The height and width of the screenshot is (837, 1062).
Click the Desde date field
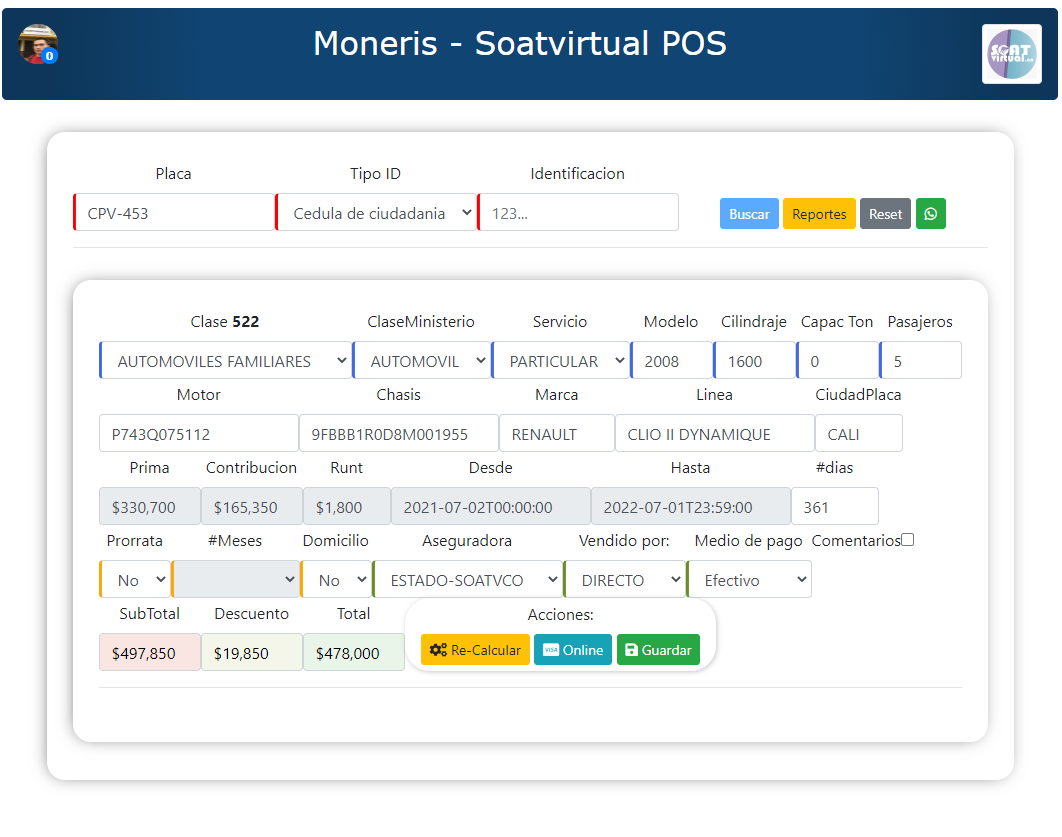click(x=490, y=507)
